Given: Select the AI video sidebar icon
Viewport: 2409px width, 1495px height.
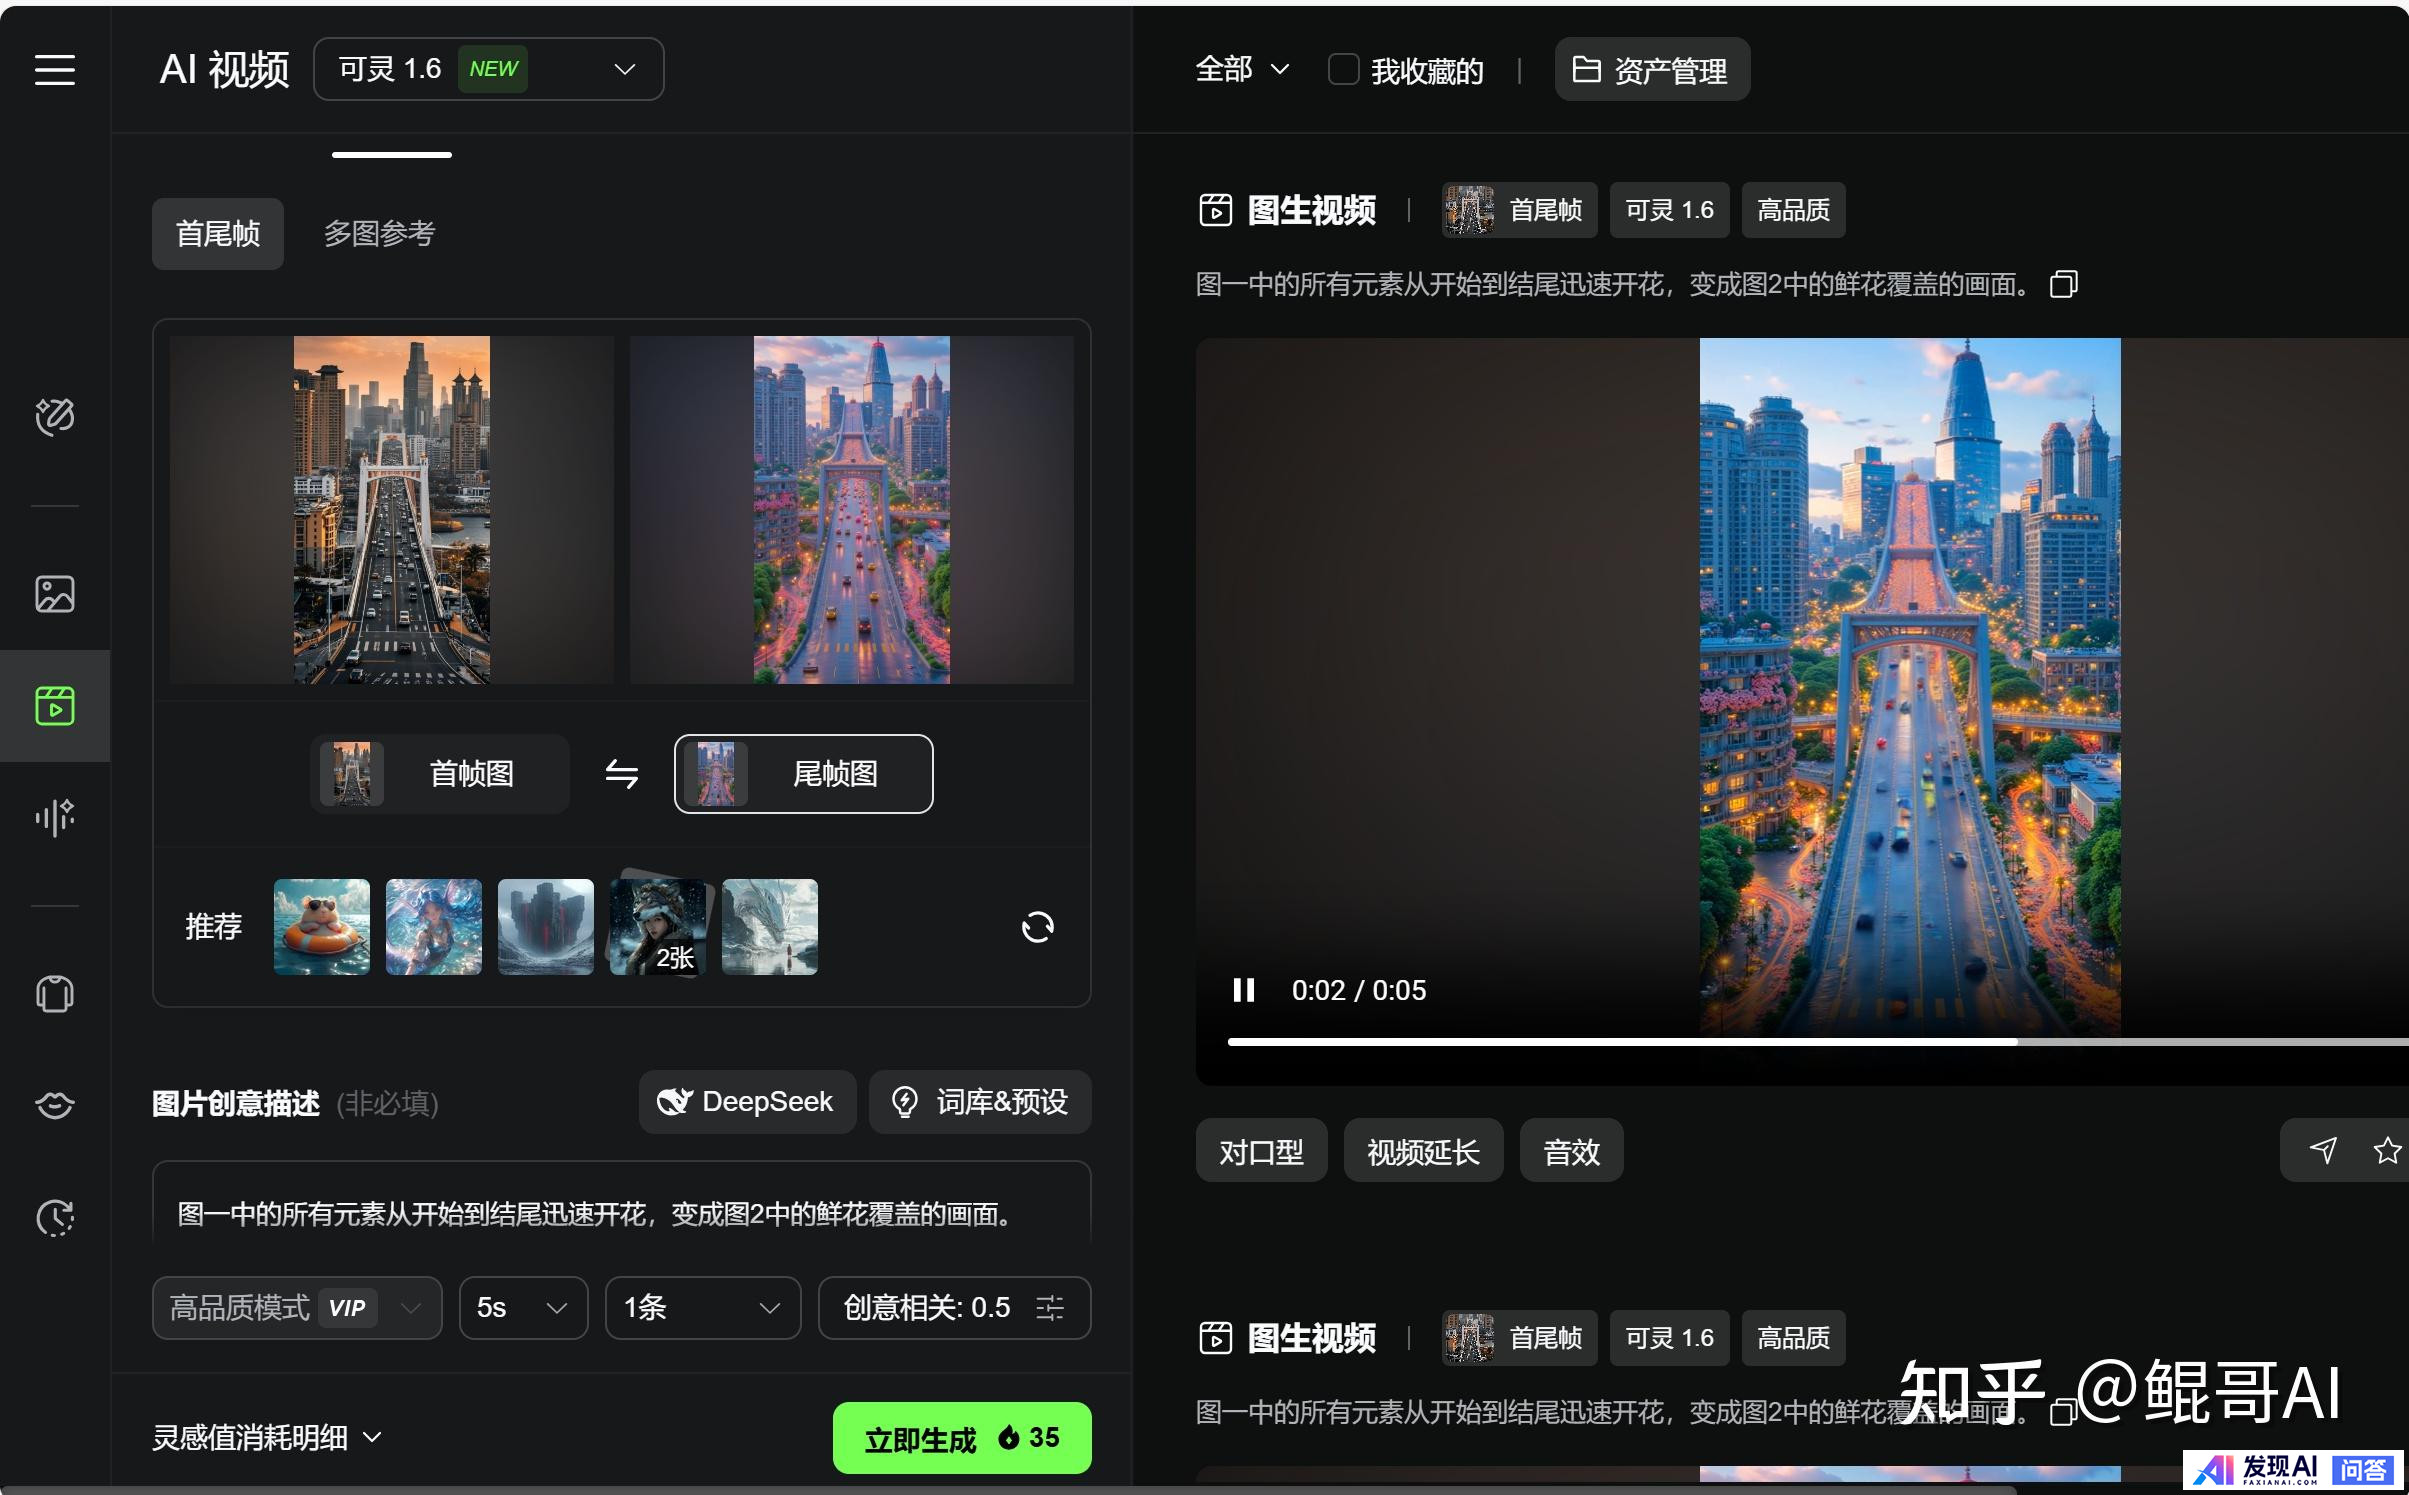Looking at the screenshot, I should 54,706.
